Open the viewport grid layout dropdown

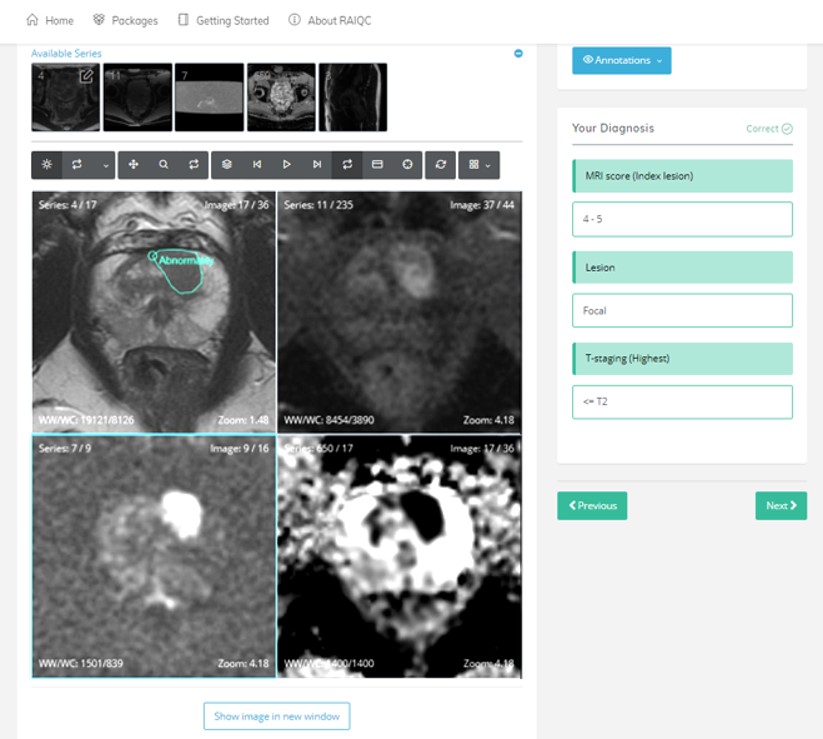[x=479, y=165]
